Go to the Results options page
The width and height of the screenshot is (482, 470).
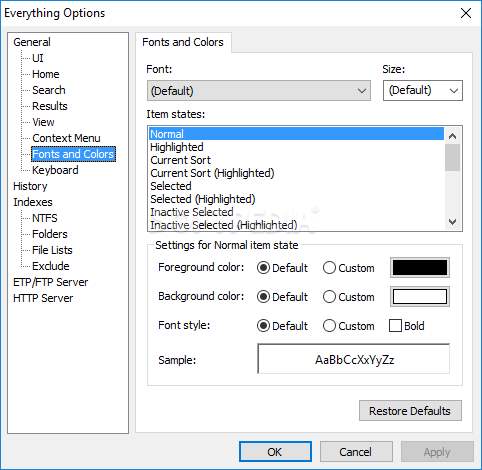(x=50, y=106)
